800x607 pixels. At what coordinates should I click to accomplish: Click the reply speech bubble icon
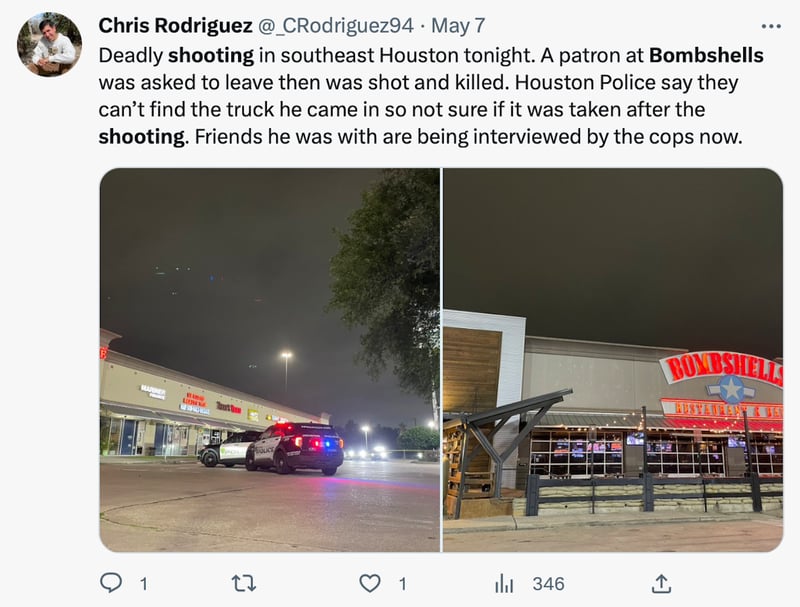[111, 583]
